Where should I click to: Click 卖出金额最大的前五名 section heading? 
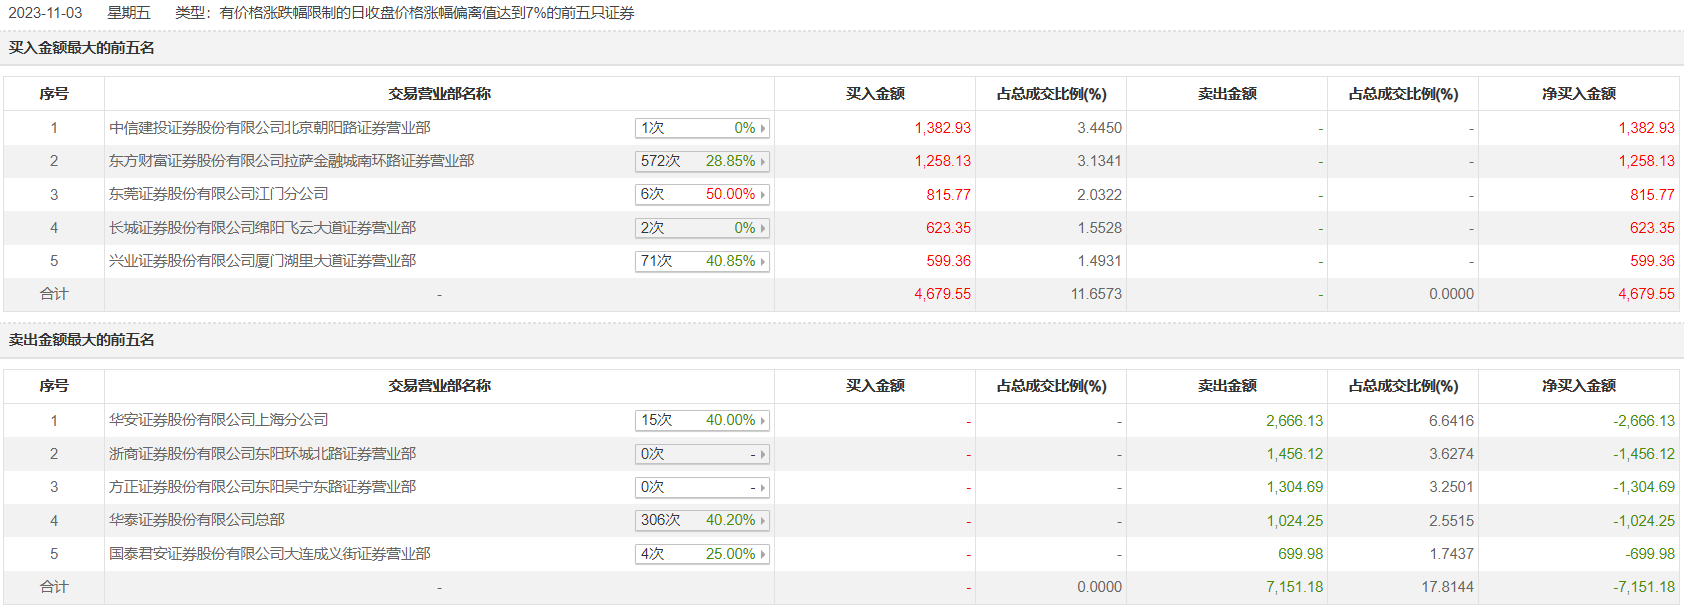tap(82, 340)
